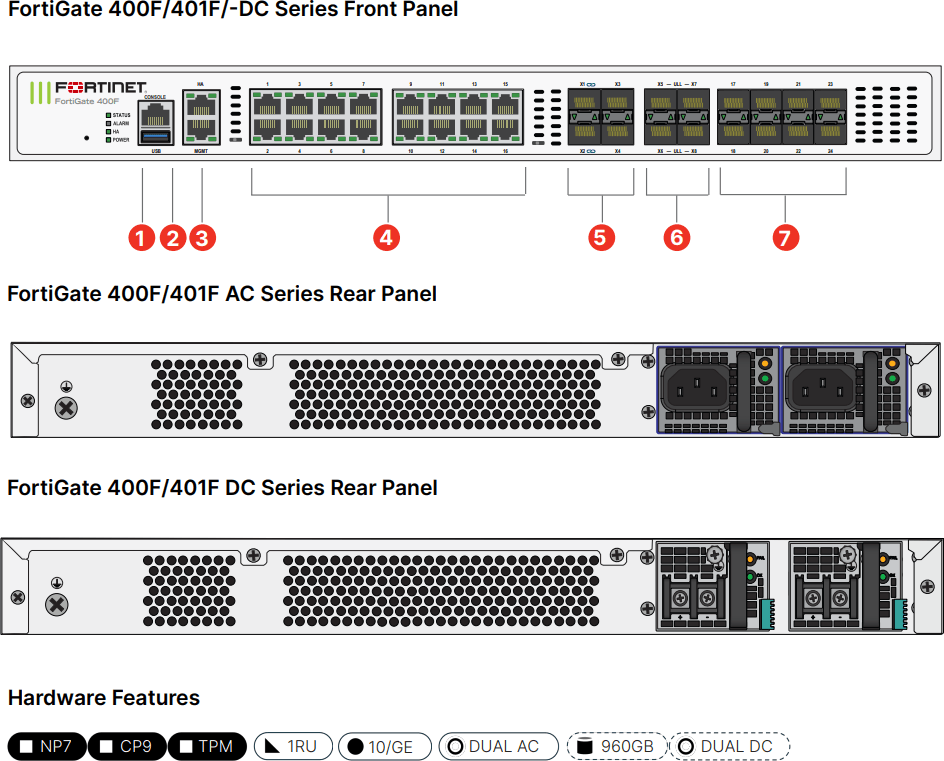Image resolution: width=944 pixels, height=761 pixels.
Task: Click the CONSOLE RJ45 port
Action: pos(156,113)
